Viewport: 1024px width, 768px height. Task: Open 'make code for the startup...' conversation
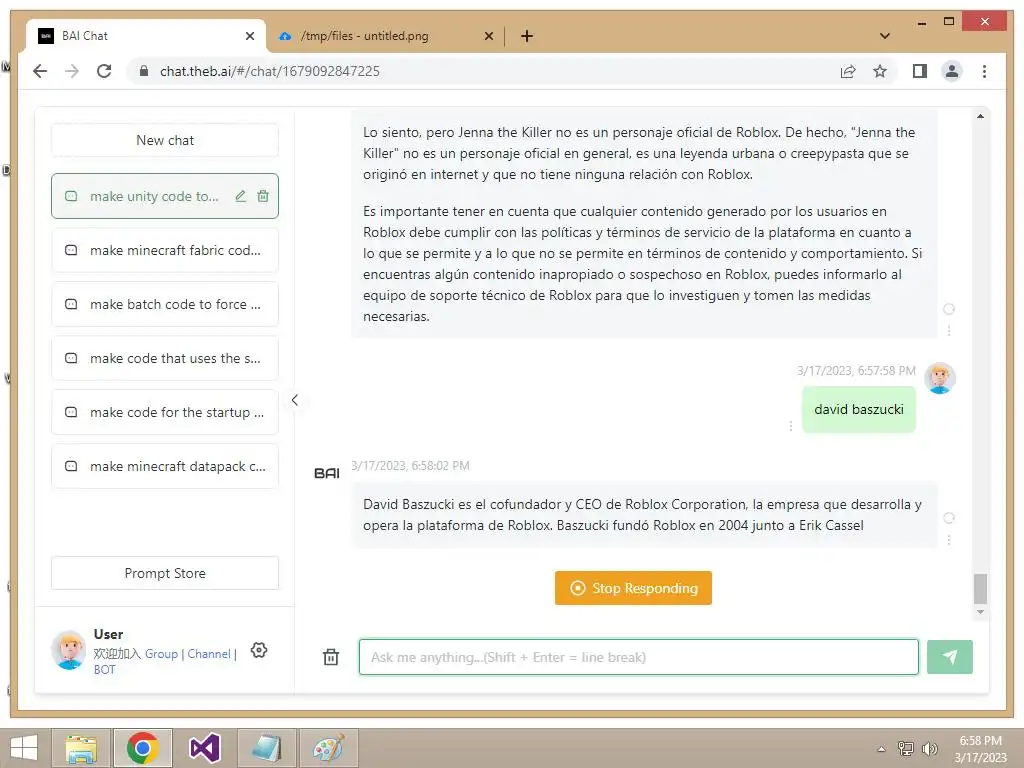[165, 412]
